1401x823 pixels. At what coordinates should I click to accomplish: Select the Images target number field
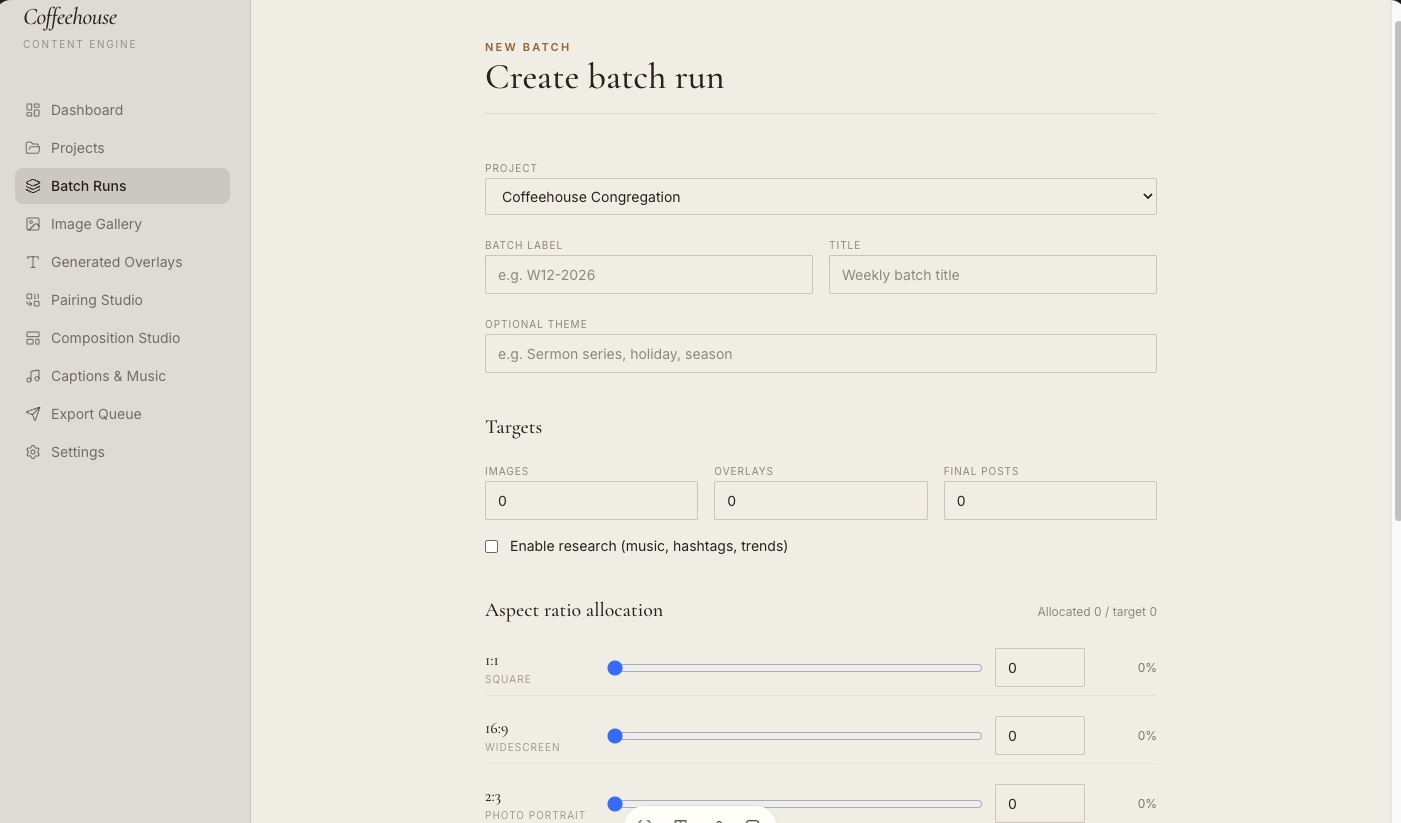(x=591, y=501)
